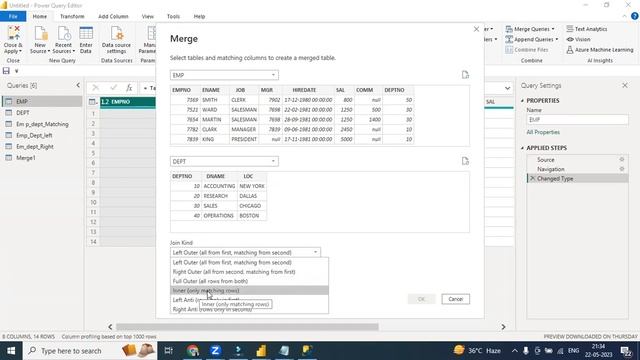Open the New Source icon
This screenshot has width=640, height=360.
[x=40, y=33]
